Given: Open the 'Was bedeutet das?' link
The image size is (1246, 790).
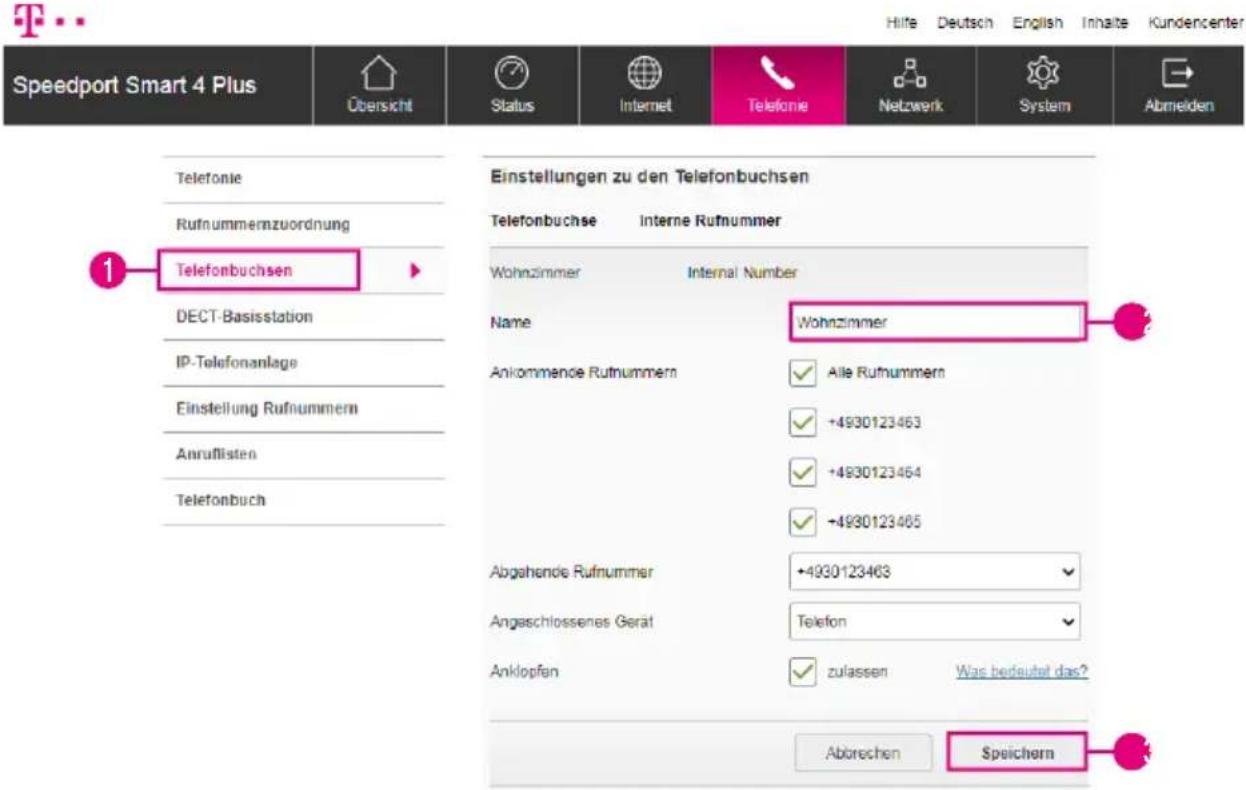Looking at the screenshot, I should click(x=1021, y=672).
